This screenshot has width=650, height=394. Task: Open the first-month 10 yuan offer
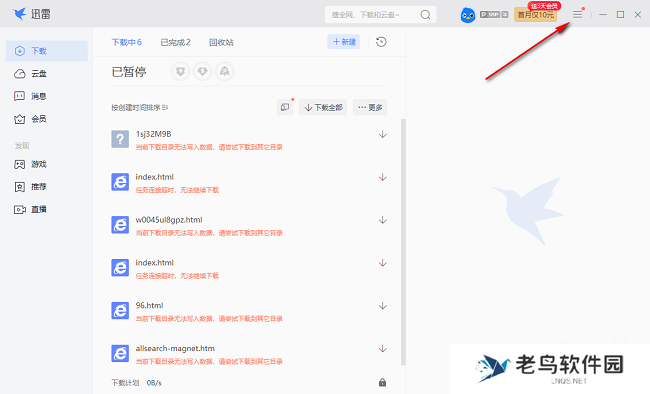[x=536, y=15]
